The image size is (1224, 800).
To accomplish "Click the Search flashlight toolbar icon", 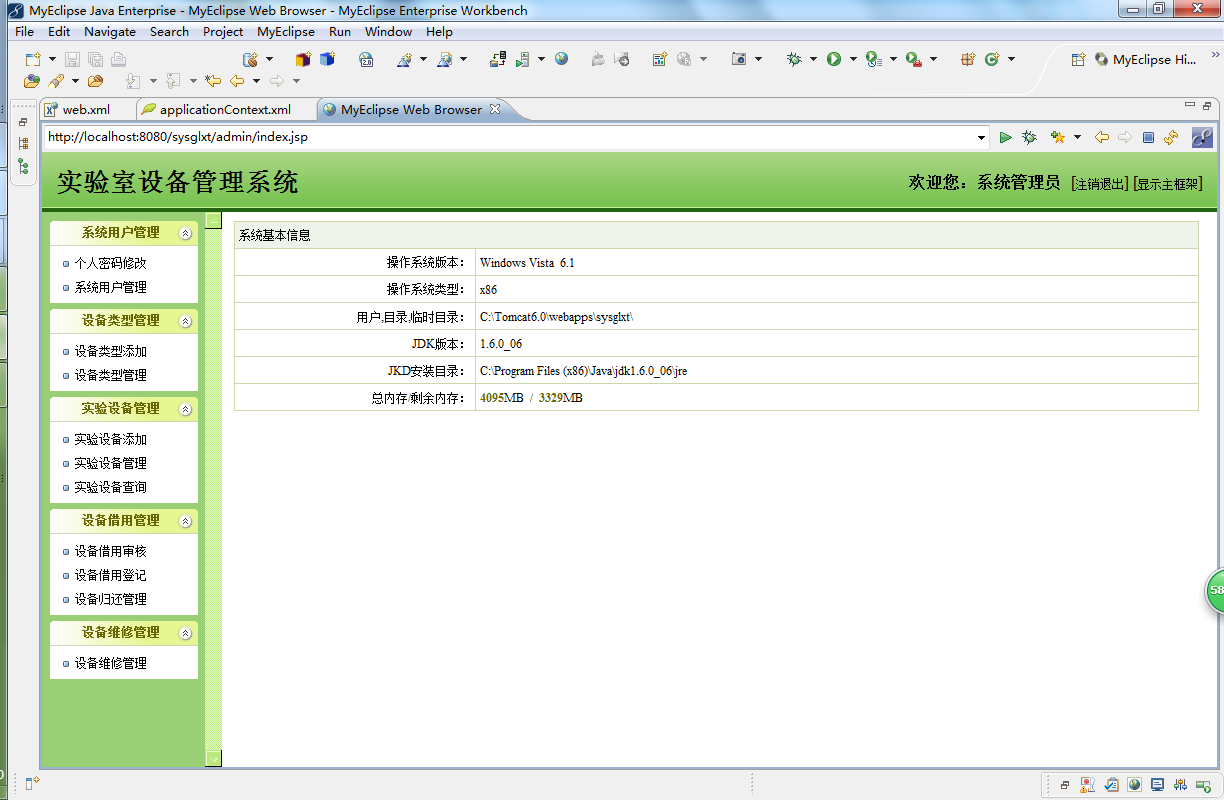I will 56,81.
